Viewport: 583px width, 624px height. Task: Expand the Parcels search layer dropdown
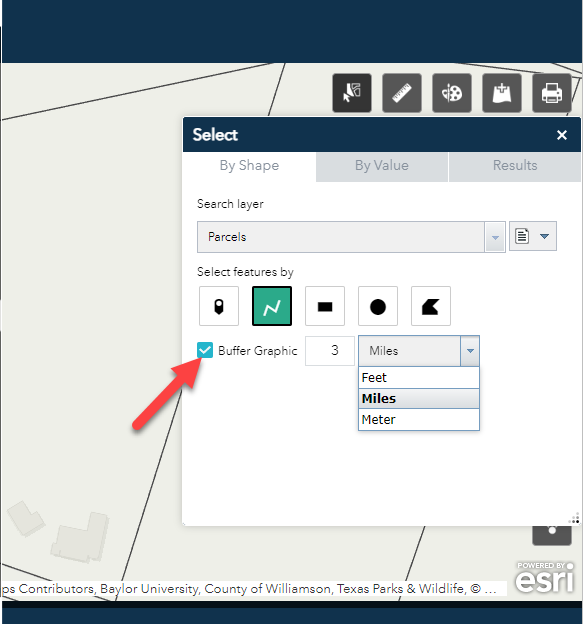495,237
